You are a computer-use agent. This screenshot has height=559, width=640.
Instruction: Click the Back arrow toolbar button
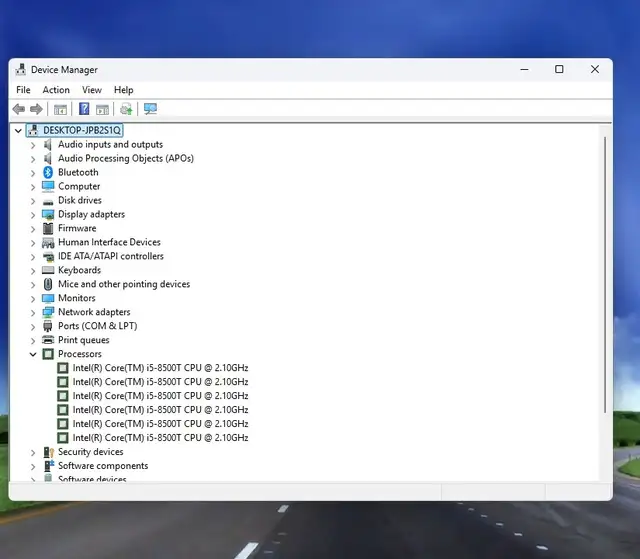[19, 109]
